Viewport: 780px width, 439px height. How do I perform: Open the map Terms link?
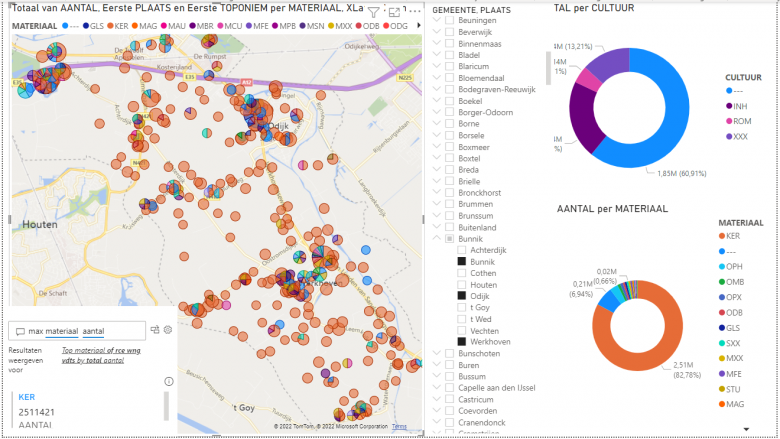(400, 426)
